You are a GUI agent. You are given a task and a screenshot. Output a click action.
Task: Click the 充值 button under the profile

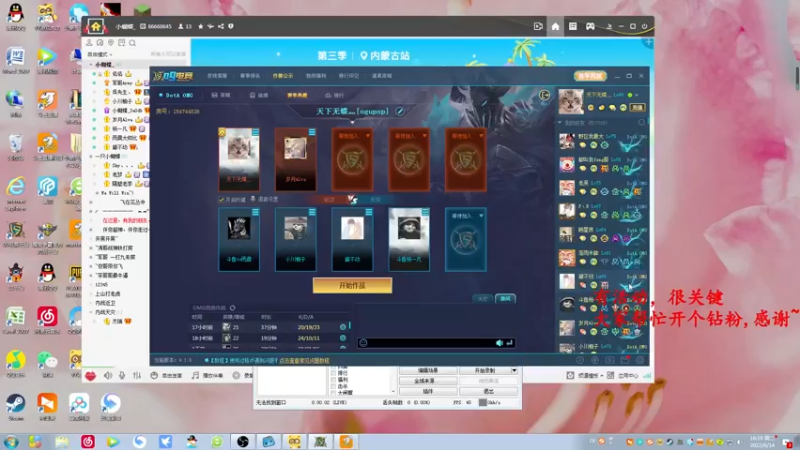637,108
